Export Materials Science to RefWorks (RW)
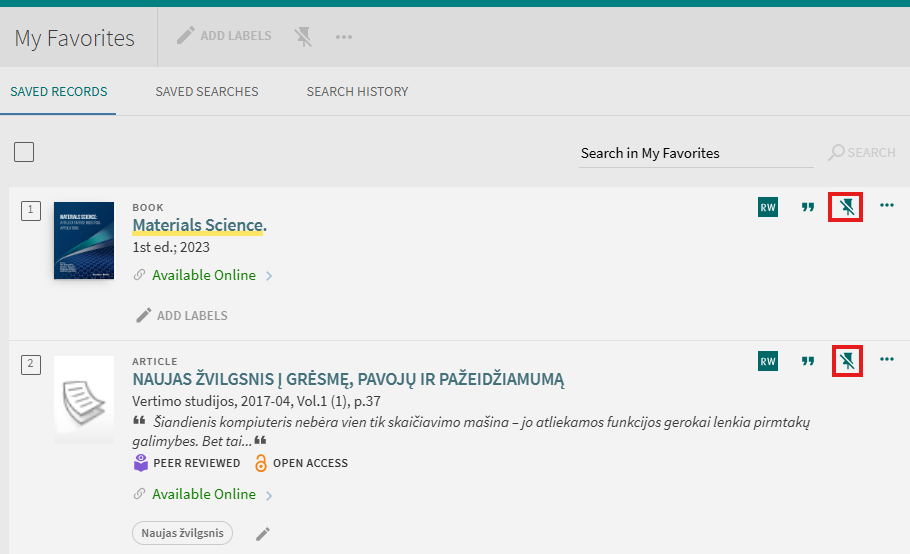Image resolution: width=910 pixels, height=554 pixels. coord(767,207)
